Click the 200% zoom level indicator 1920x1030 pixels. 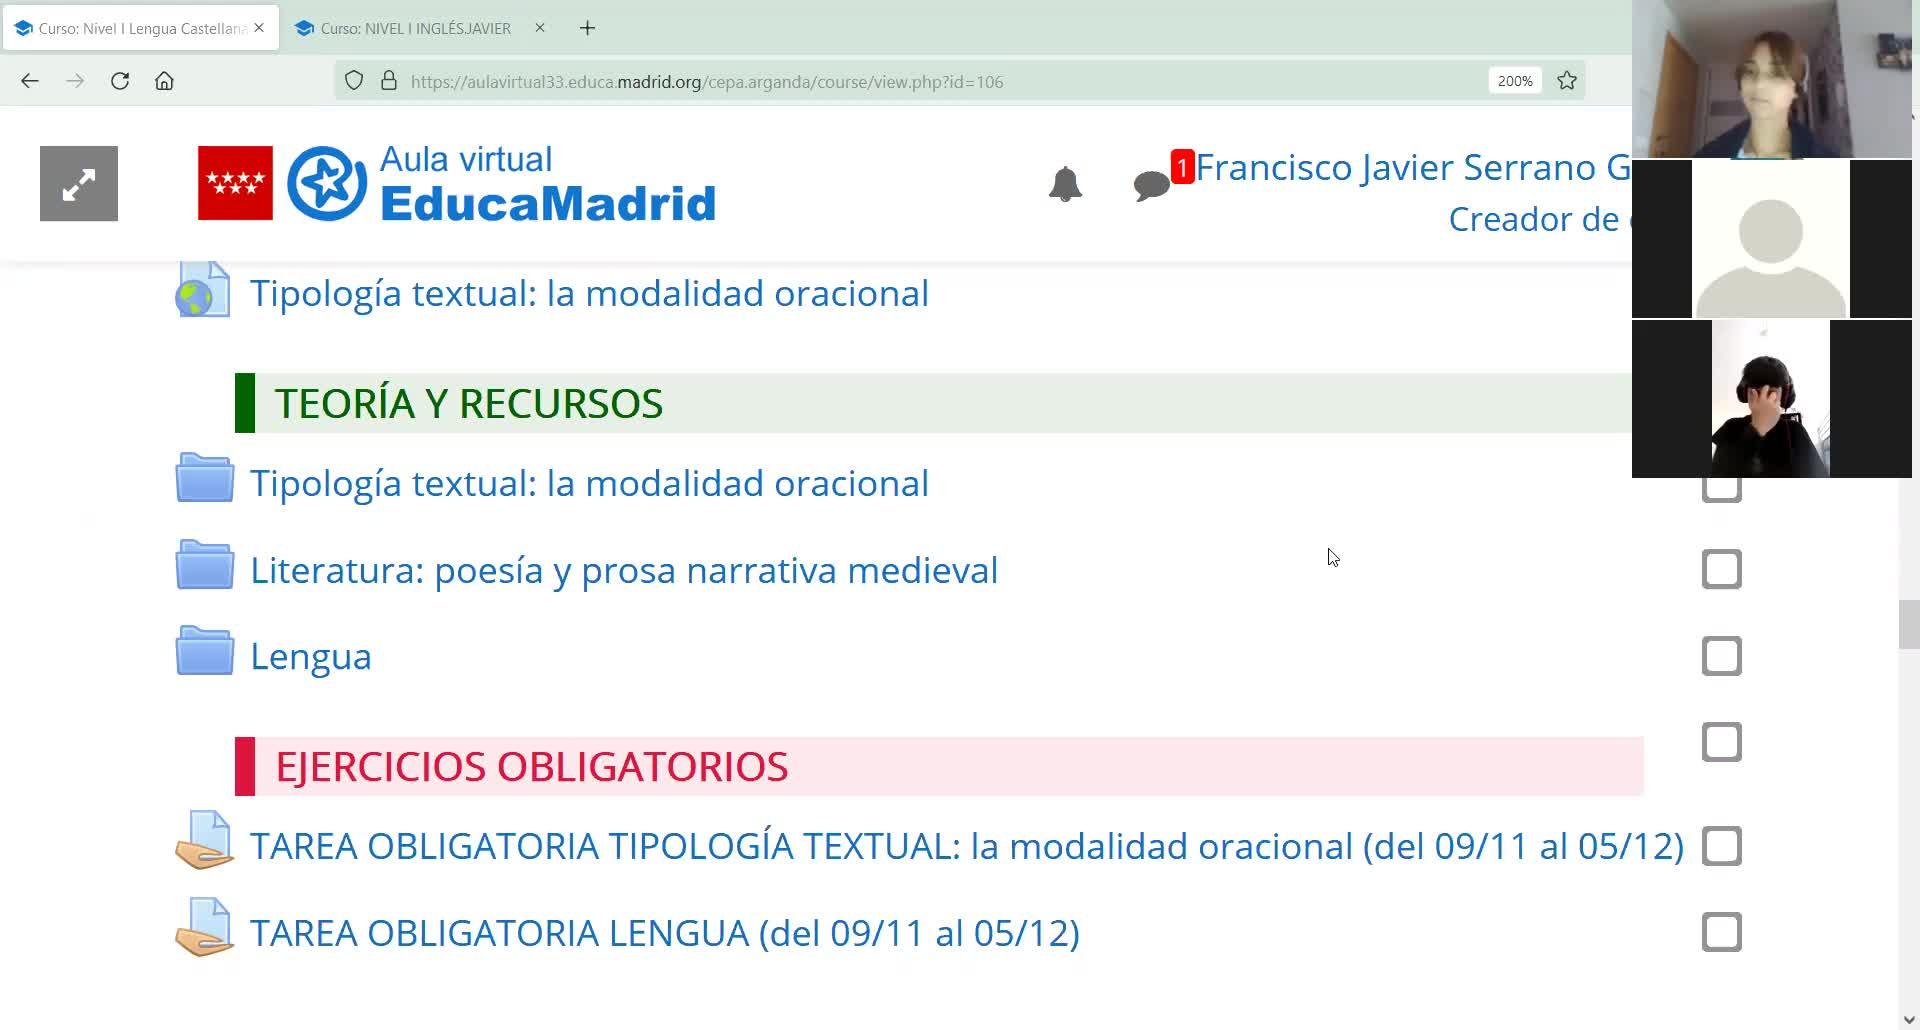pyautogui.click(x=1515, y=81)
